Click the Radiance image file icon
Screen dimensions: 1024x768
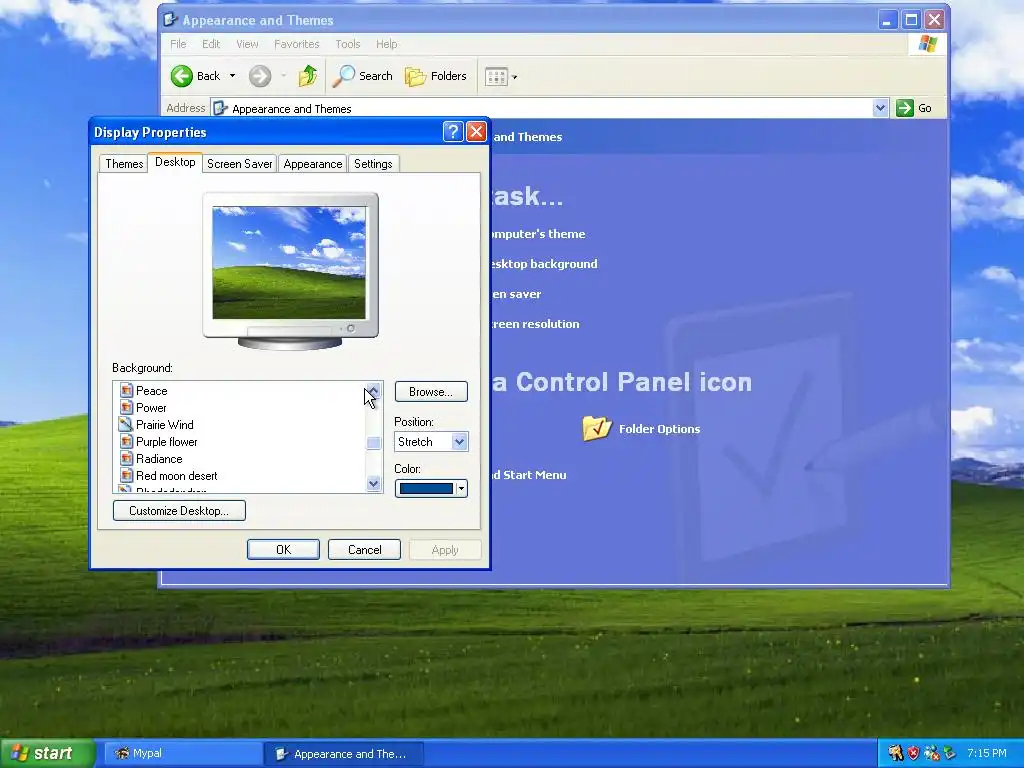[x=126, y=458]
